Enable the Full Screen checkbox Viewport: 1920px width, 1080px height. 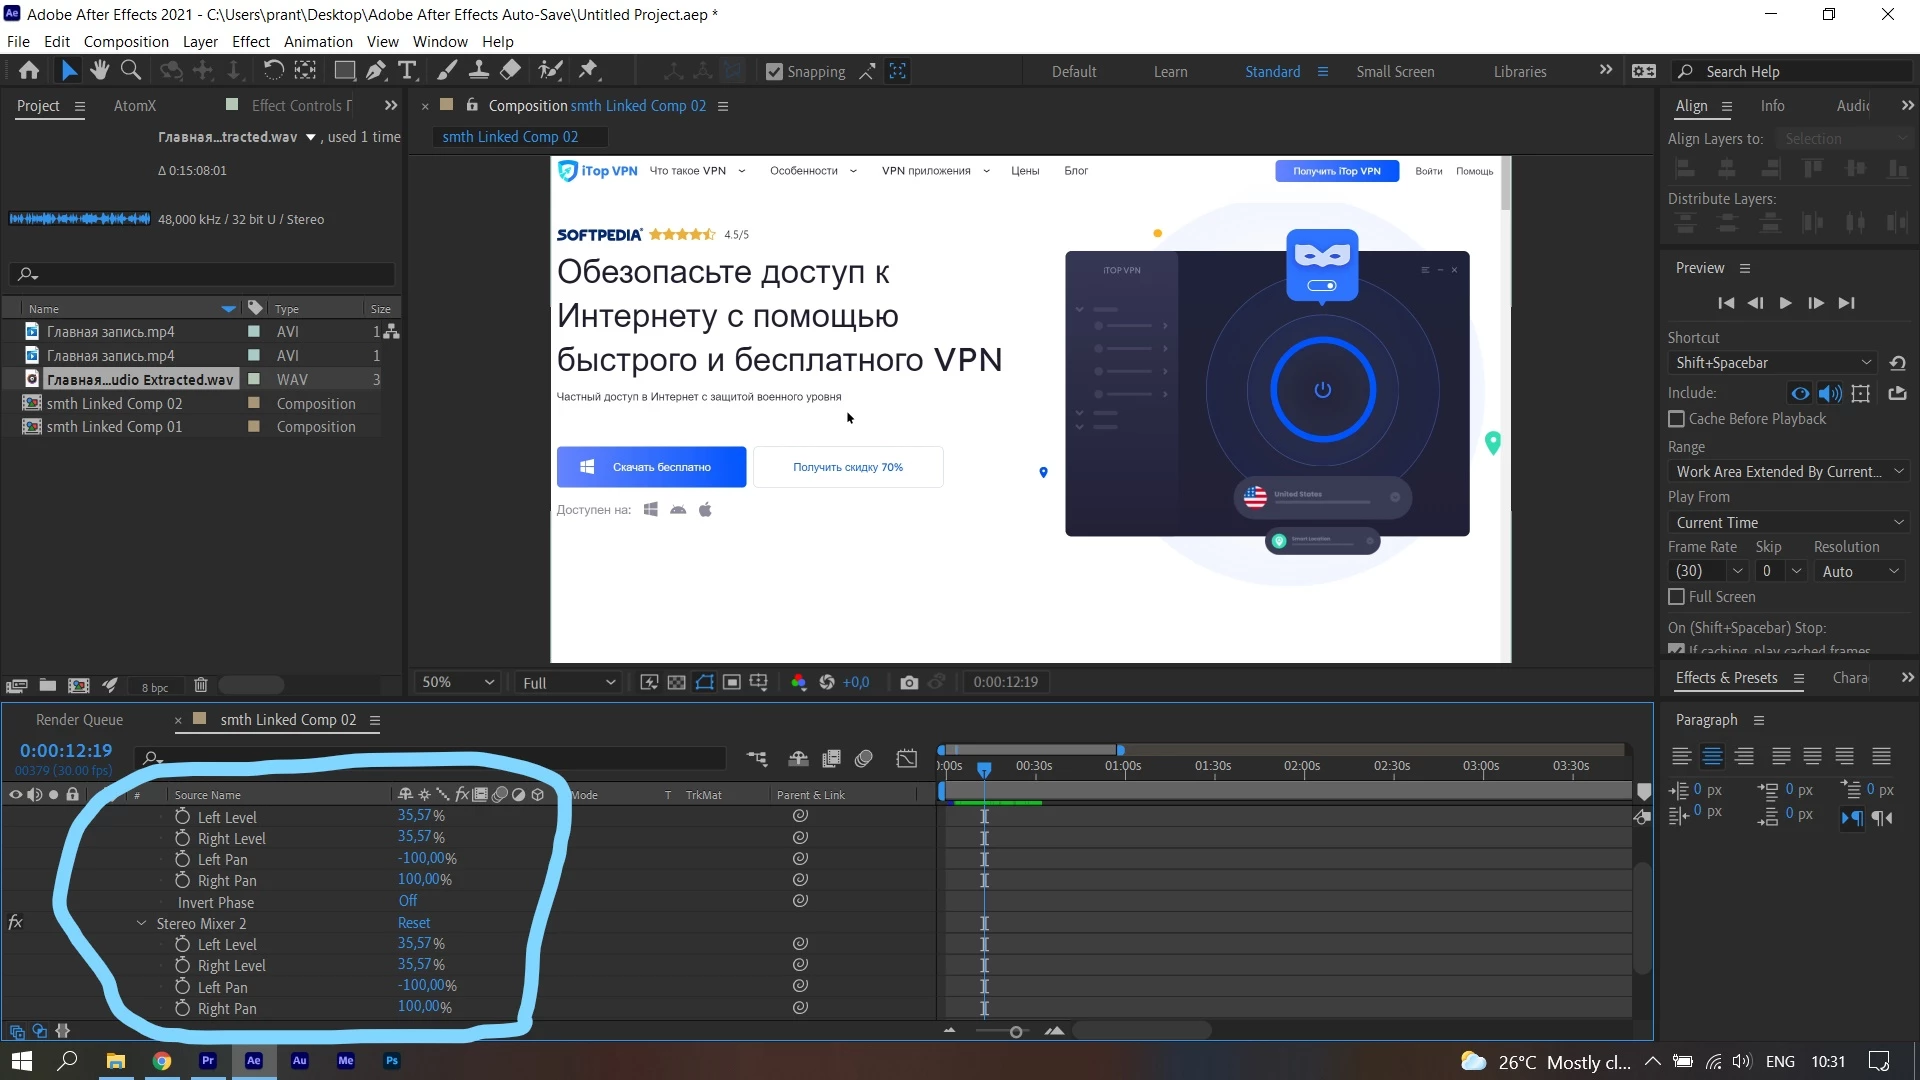1677,597
